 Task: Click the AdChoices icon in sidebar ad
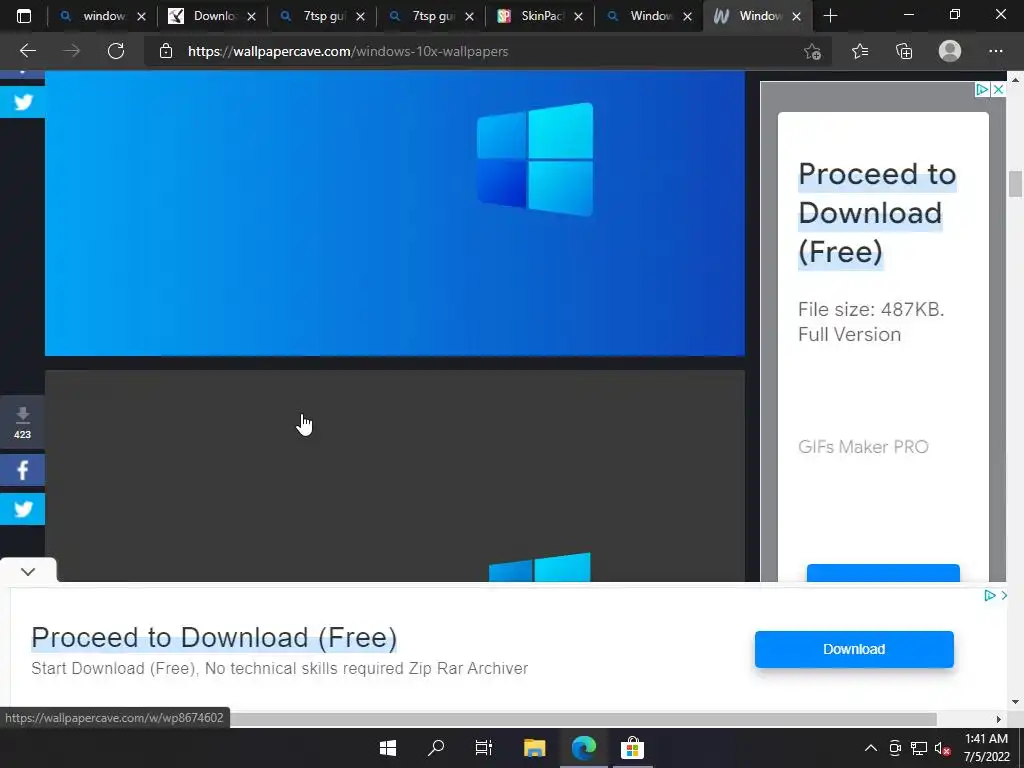(982, 89)
